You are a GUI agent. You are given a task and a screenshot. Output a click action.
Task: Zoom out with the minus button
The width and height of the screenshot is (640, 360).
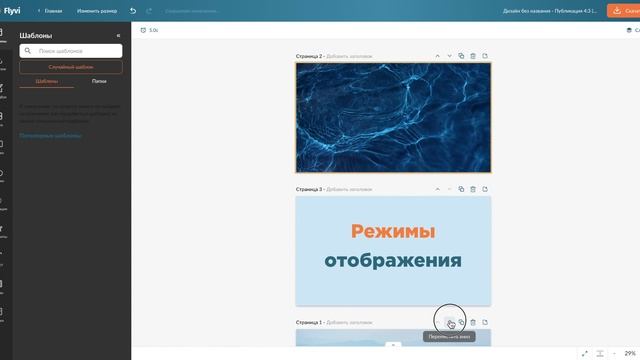tap(614, 353)
